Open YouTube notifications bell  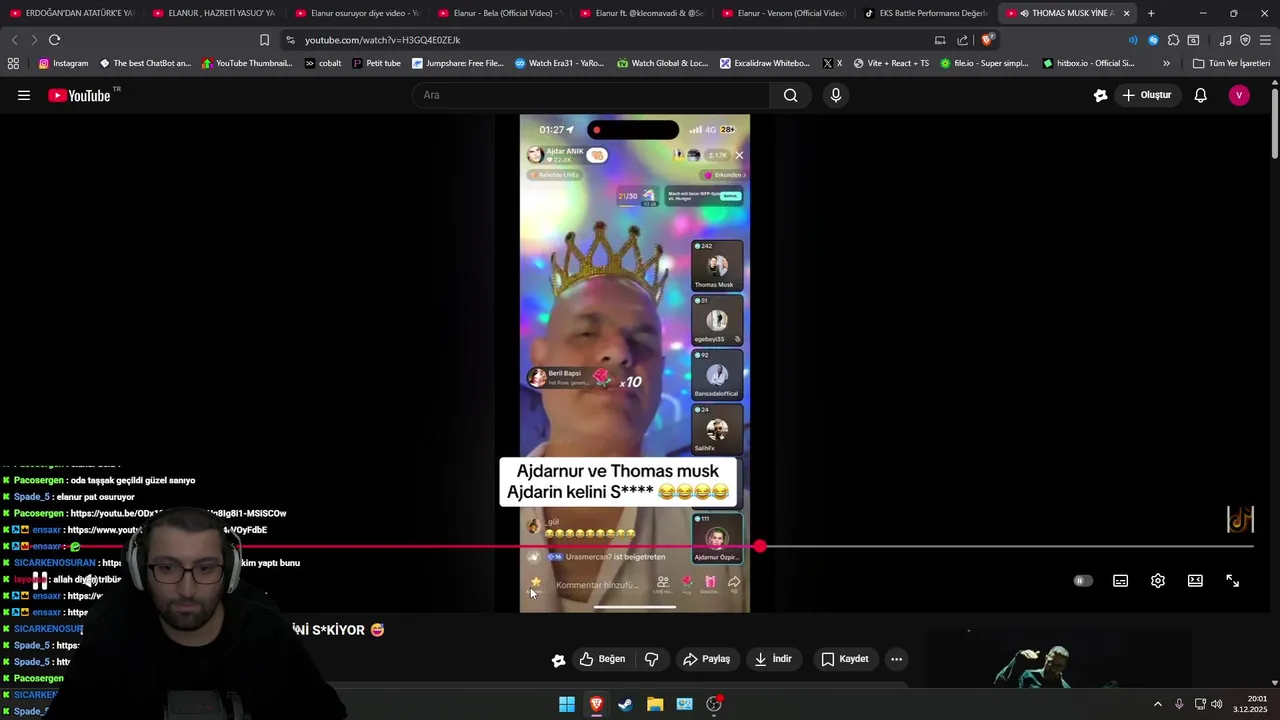click(1200, 95)
